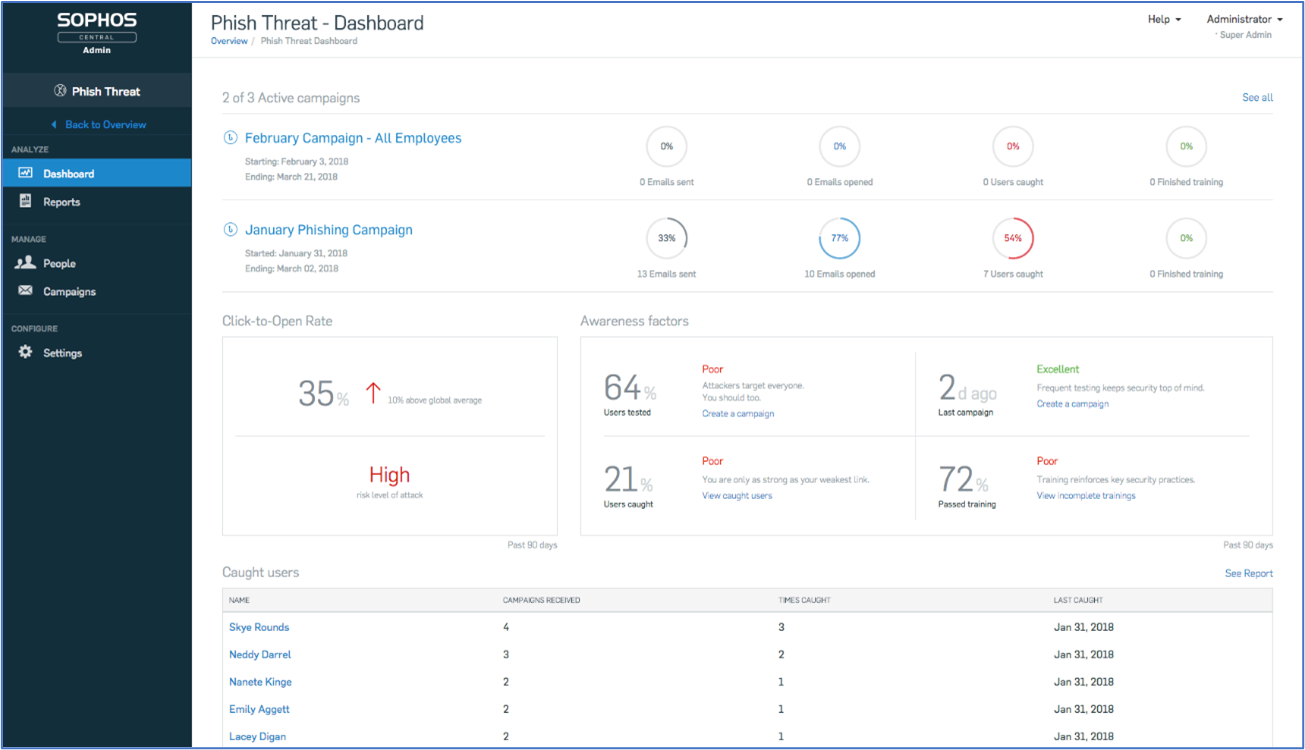Click Create a campaign under Users tested
Image resolution: width=1305 pixels, height=750 pixels.
pos(738,413)
